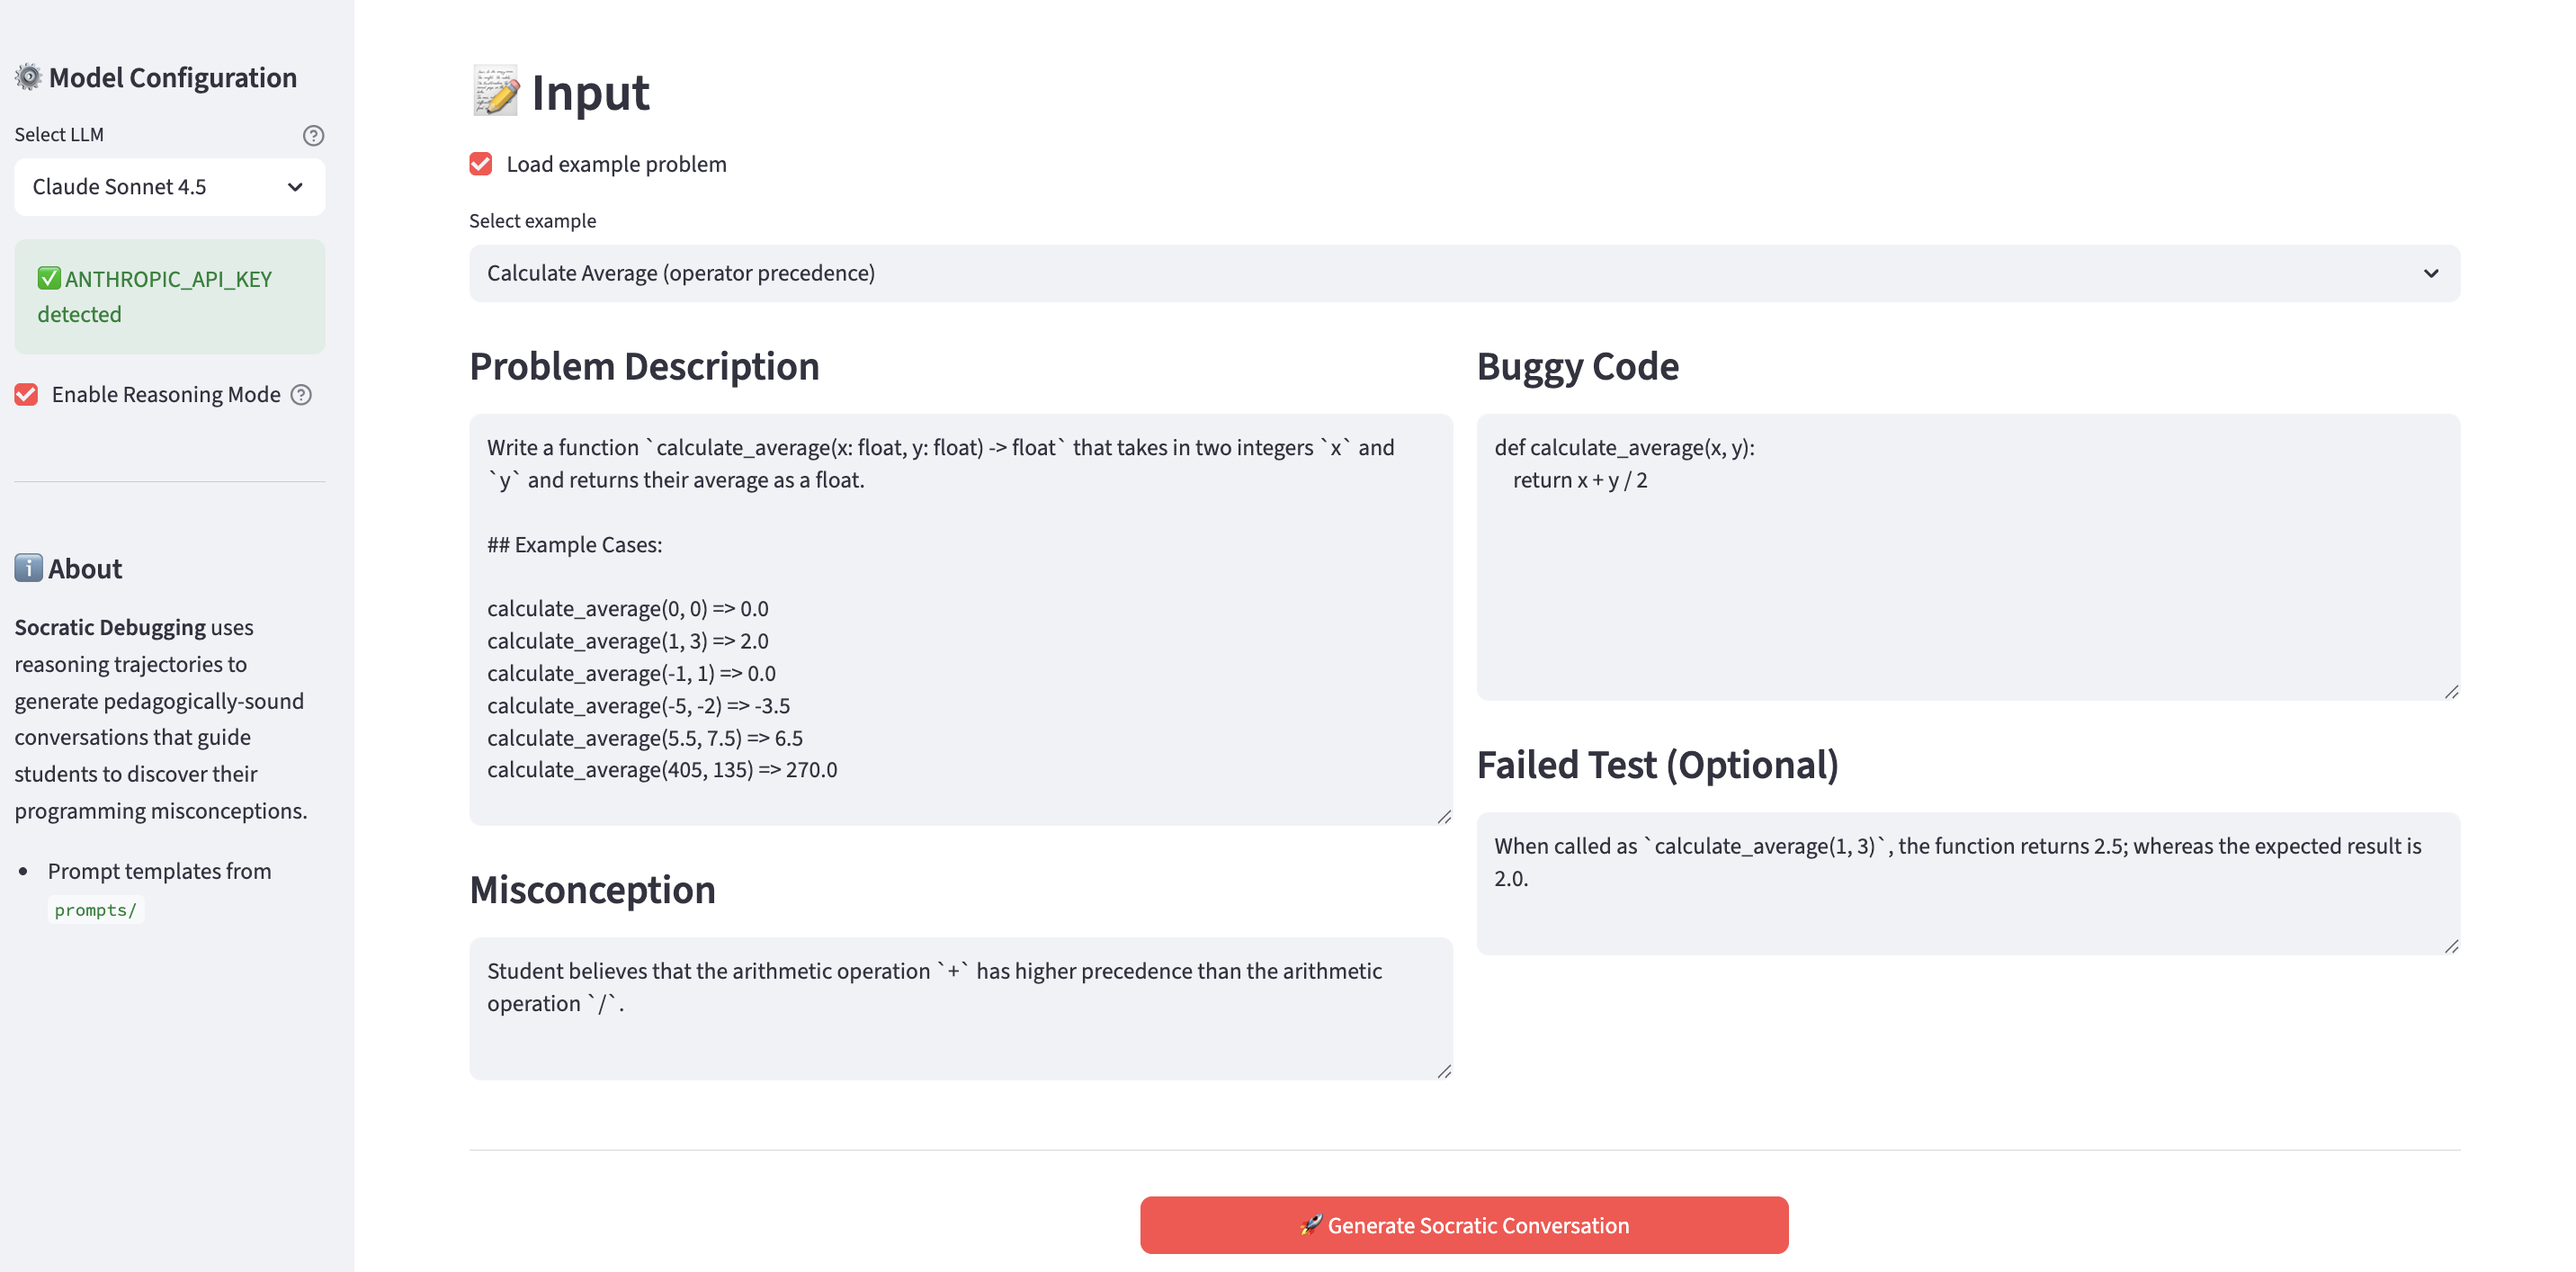Click the chevron arrow in Claude Sonnet 4.5 selector
The height and width of the screenshot is (1272, 2576).
click(x=295, y=187)
